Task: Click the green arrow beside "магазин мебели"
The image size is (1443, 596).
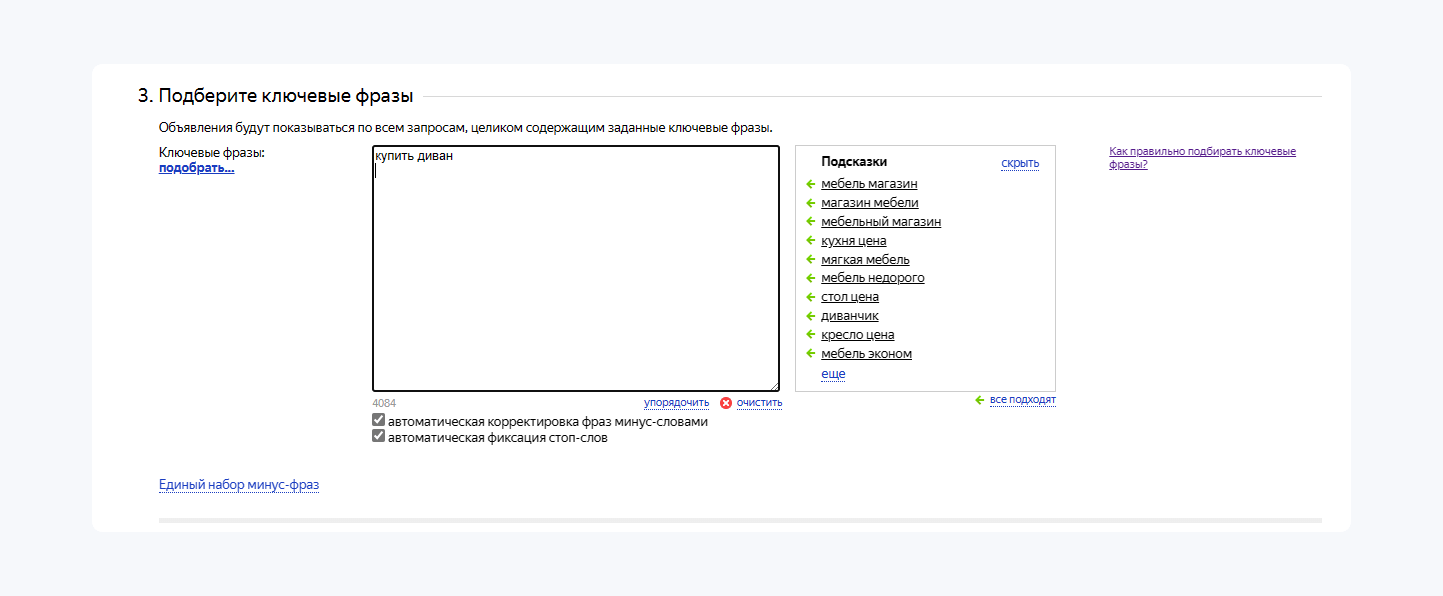Action: [x=811, y=203]
